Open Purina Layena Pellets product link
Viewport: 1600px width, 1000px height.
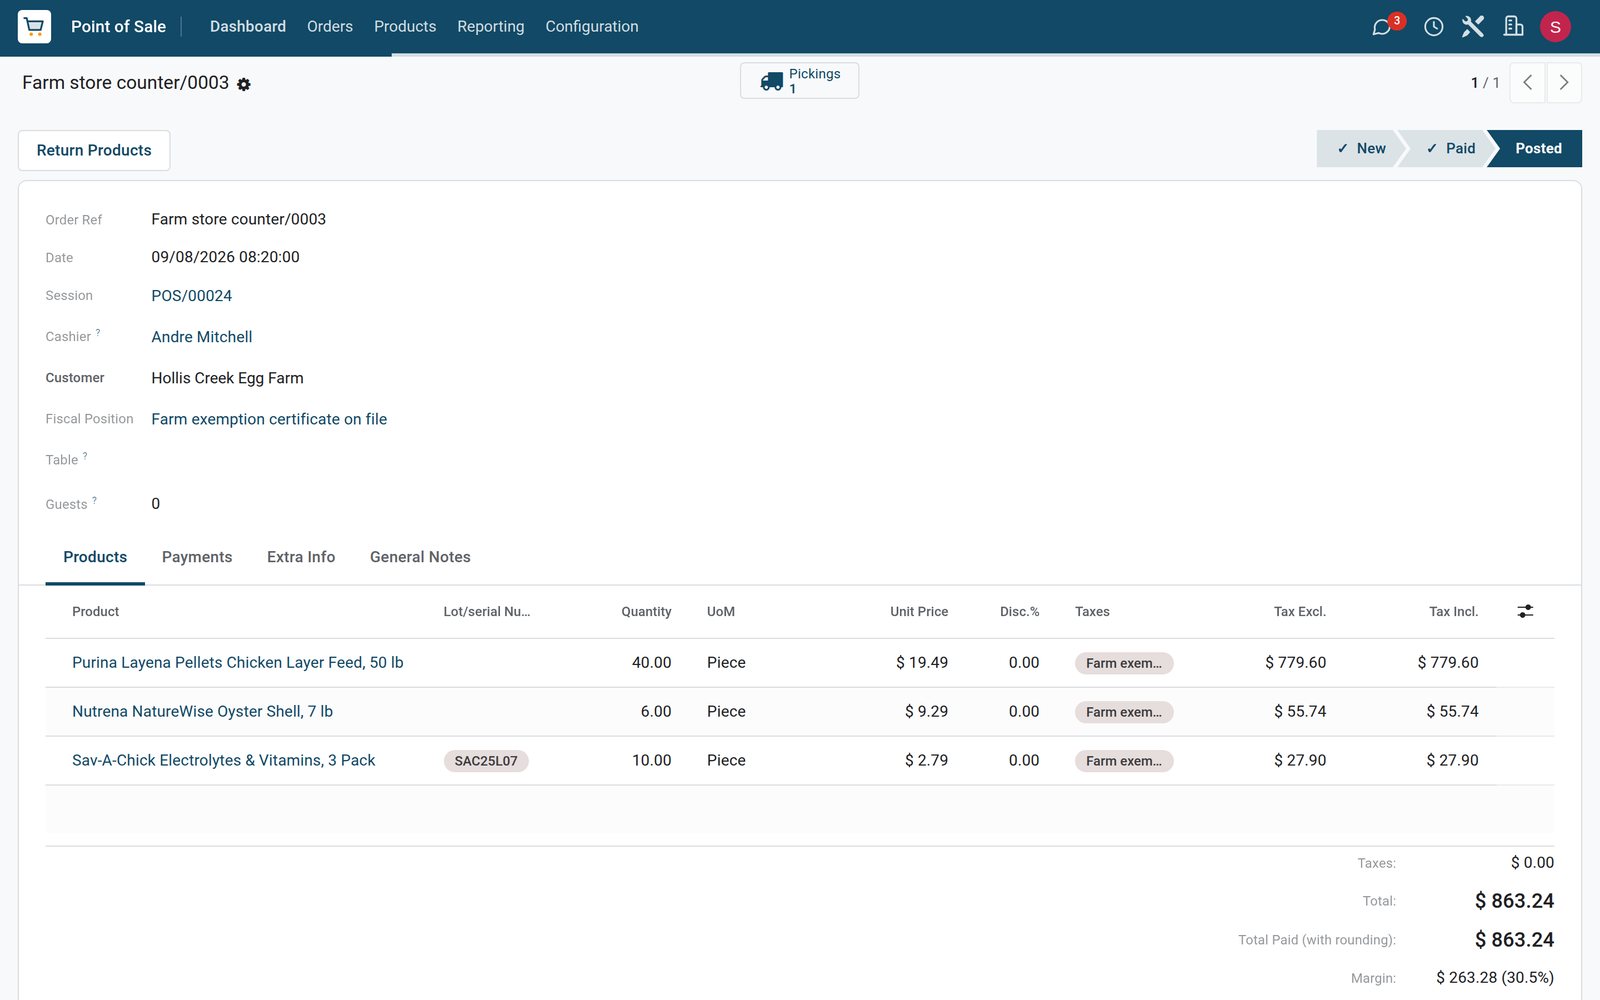click(238, 663)
